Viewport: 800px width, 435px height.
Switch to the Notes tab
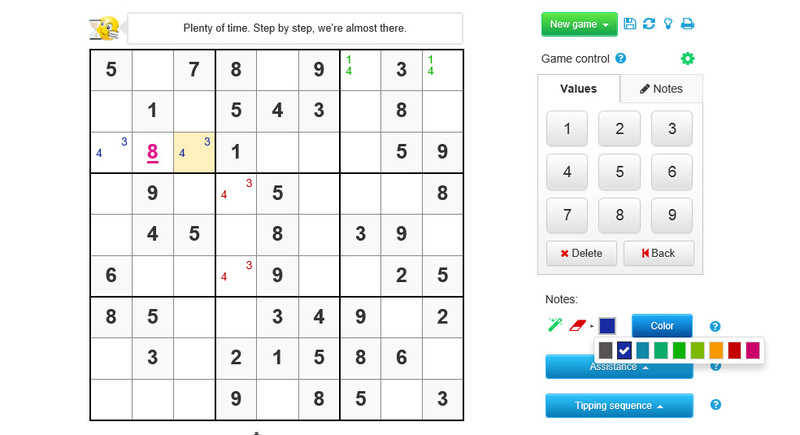click(x=661, y=89)
